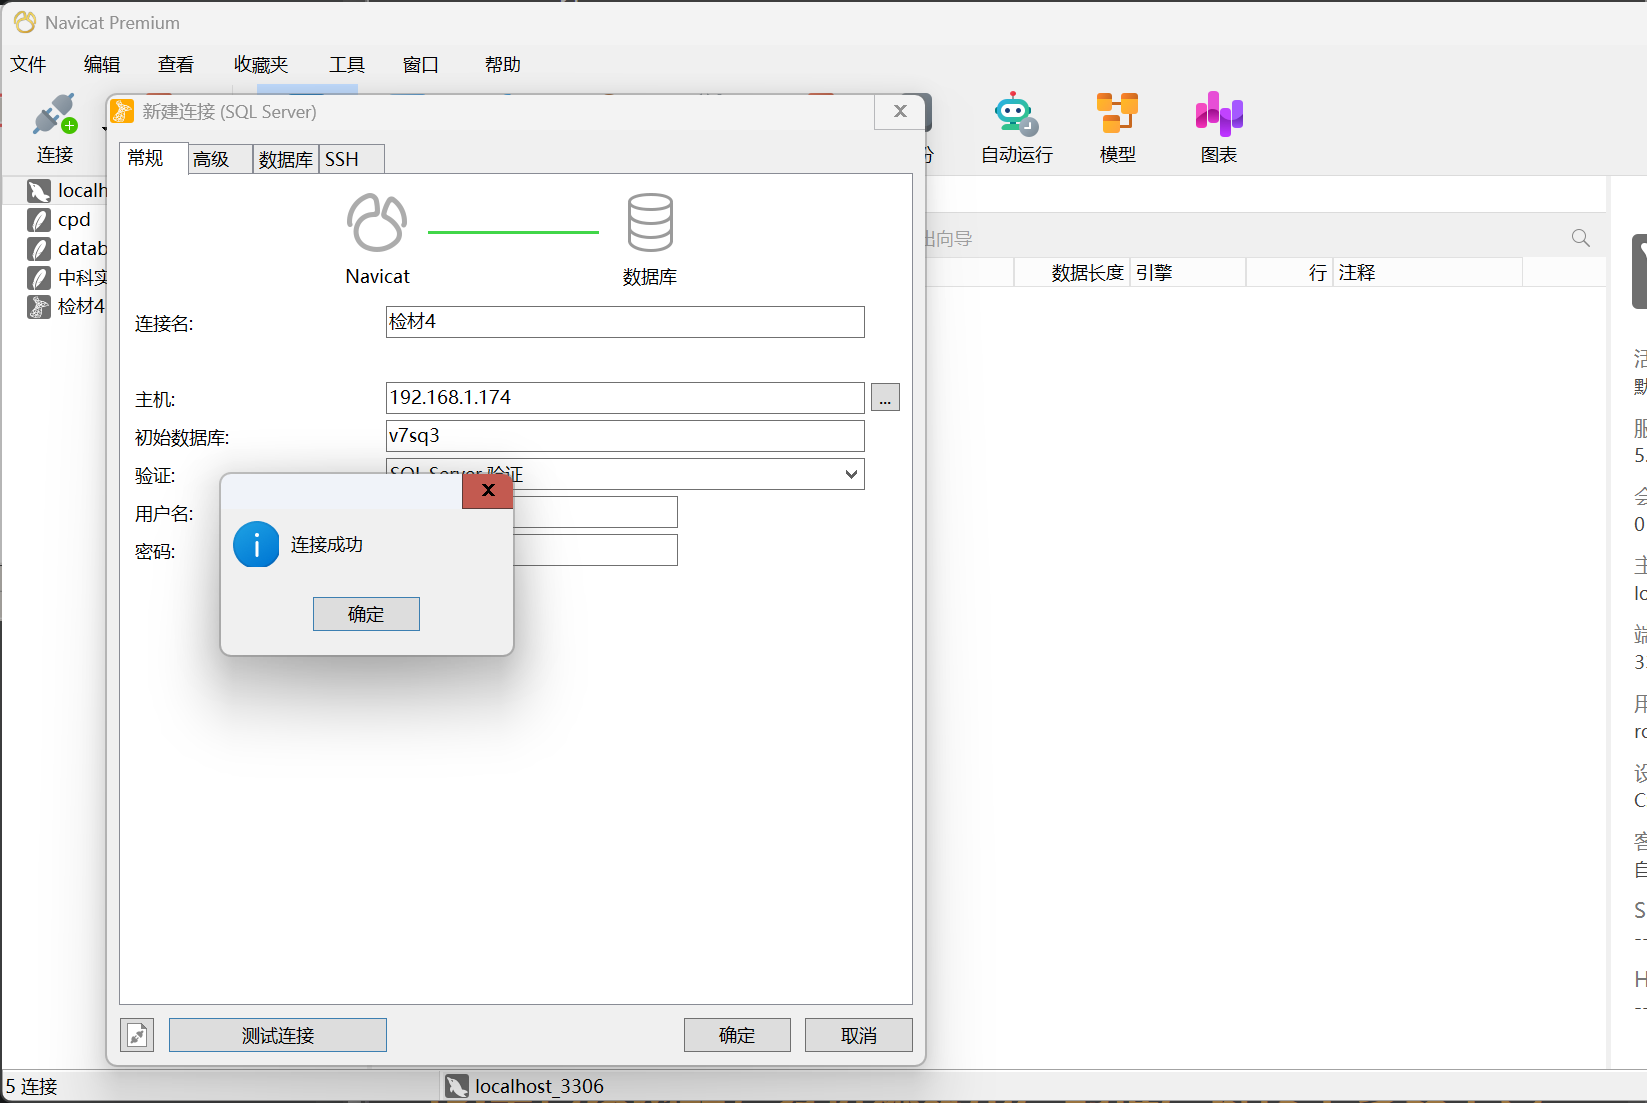Switch to the SSH tab
This screenshot has height=1103, width=1647.
(342, 160)
